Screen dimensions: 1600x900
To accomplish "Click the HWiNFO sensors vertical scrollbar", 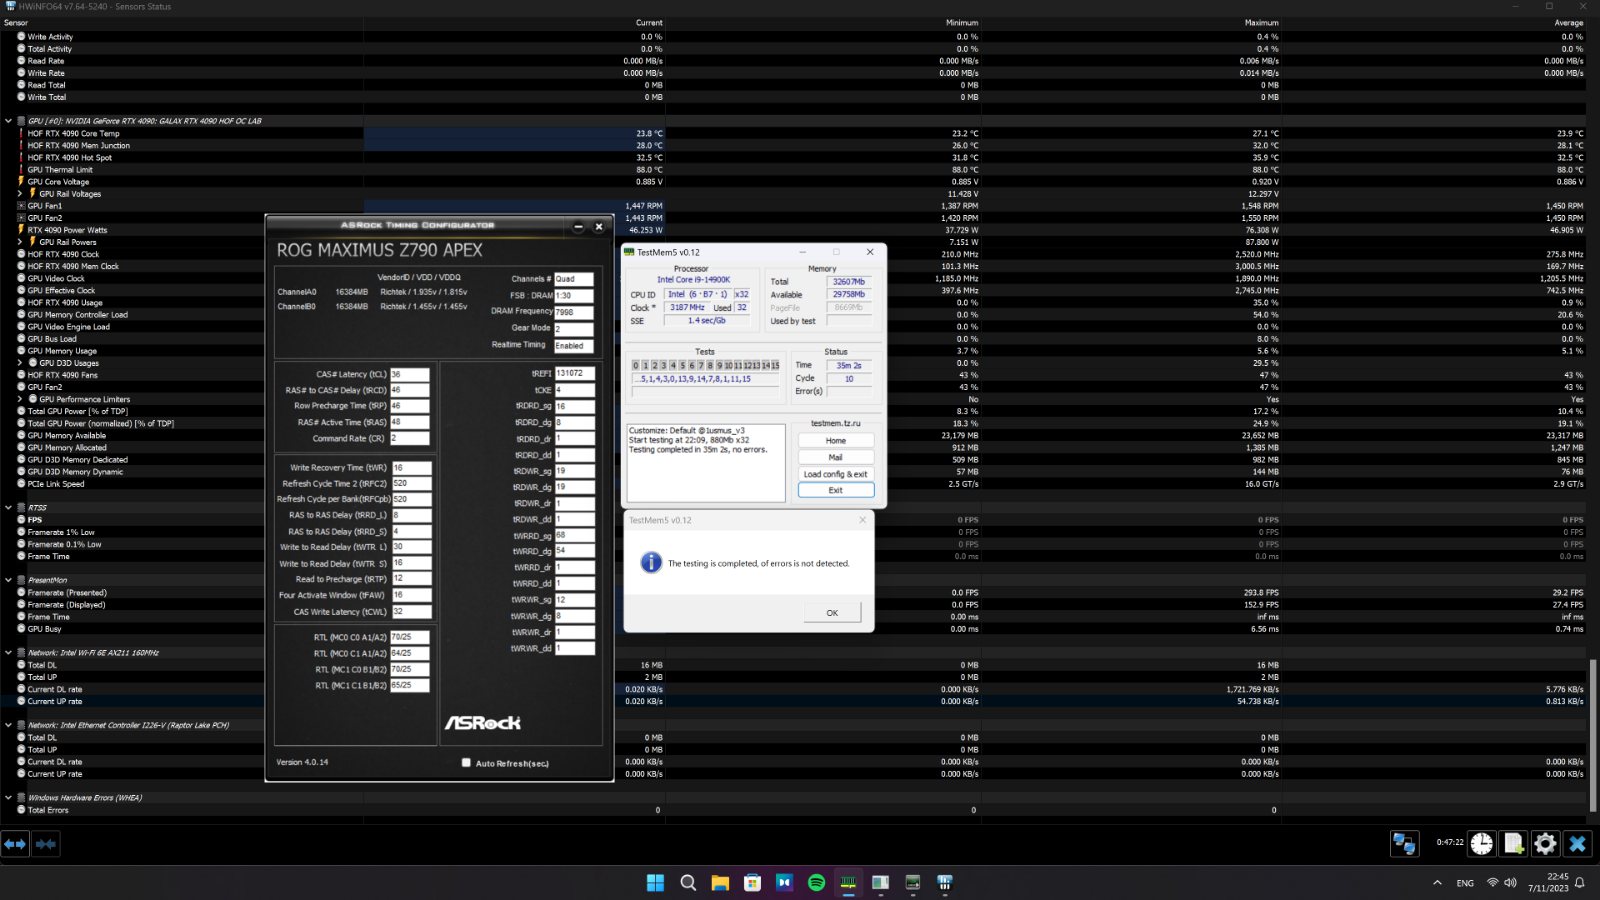I will coord(1592,735).
